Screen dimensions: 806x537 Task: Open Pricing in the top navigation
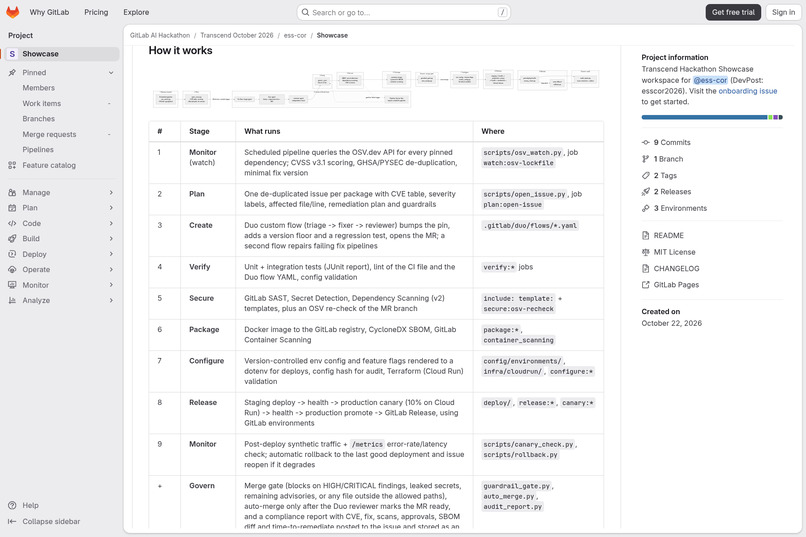point(96,12)
